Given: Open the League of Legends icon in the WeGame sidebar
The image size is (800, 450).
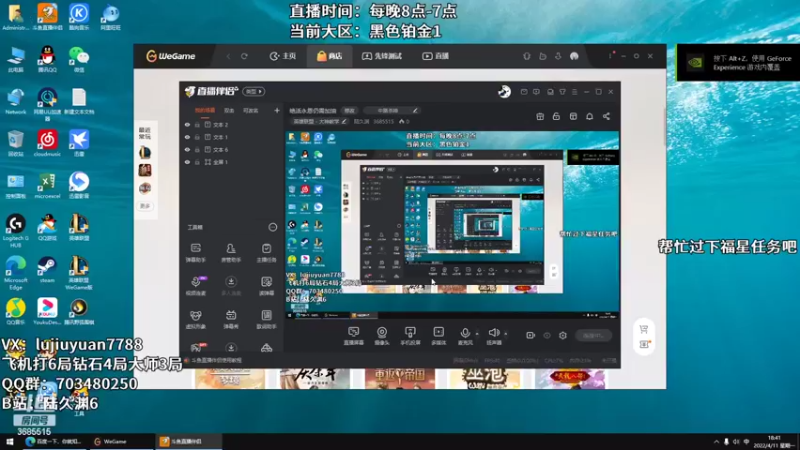Looking at the screenshot, I should click(x=145, y=152).
